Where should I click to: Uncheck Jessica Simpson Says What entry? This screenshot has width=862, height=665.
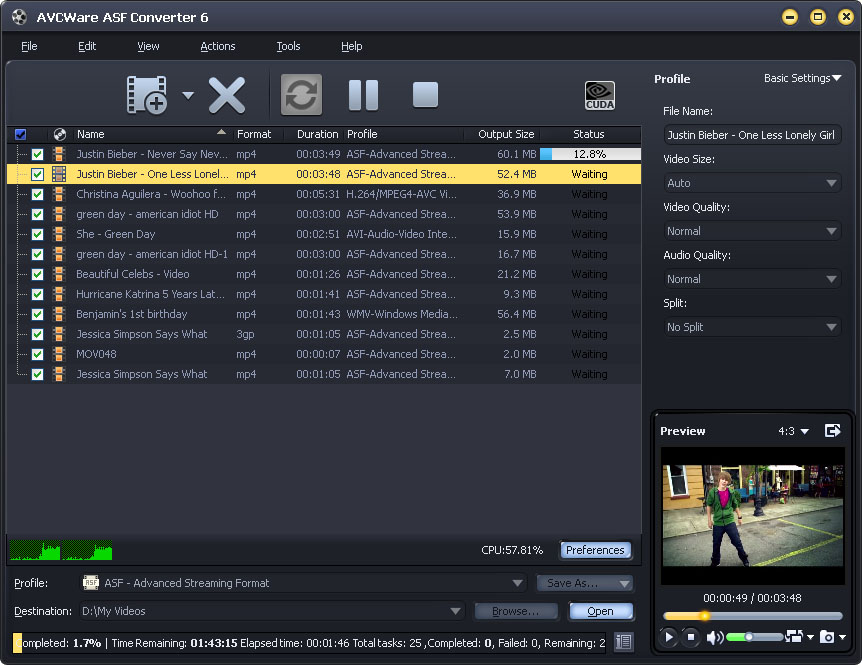pyautogui.click(x=39, y=334)
